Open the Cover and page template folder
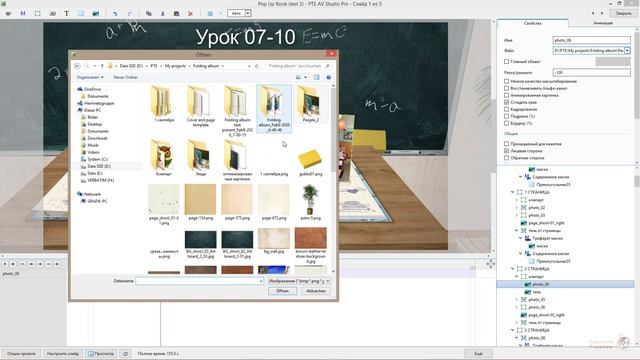Screen dimensions: 640x360 [x=200, y=106]
